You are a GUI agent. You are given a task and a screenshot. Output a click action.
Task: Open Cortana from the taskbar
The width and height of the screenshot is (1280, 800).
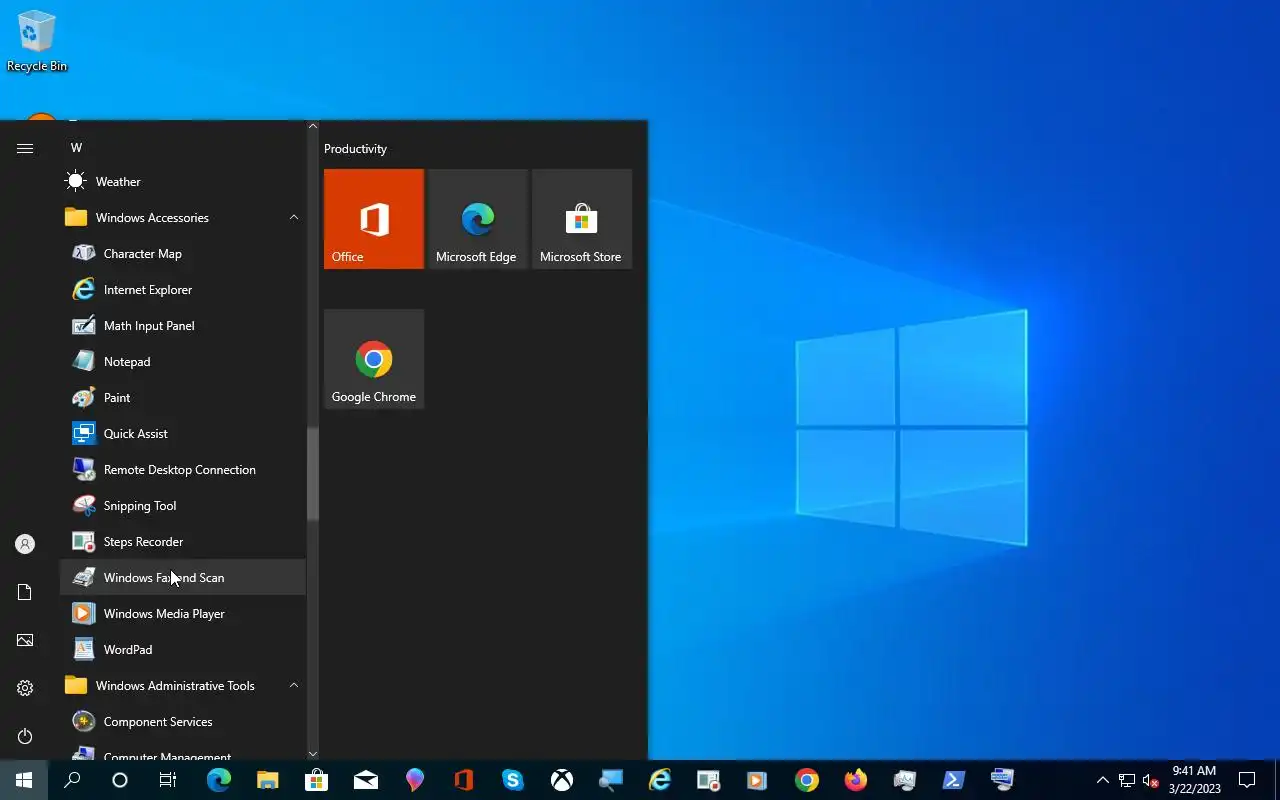(x=120, y=780)
